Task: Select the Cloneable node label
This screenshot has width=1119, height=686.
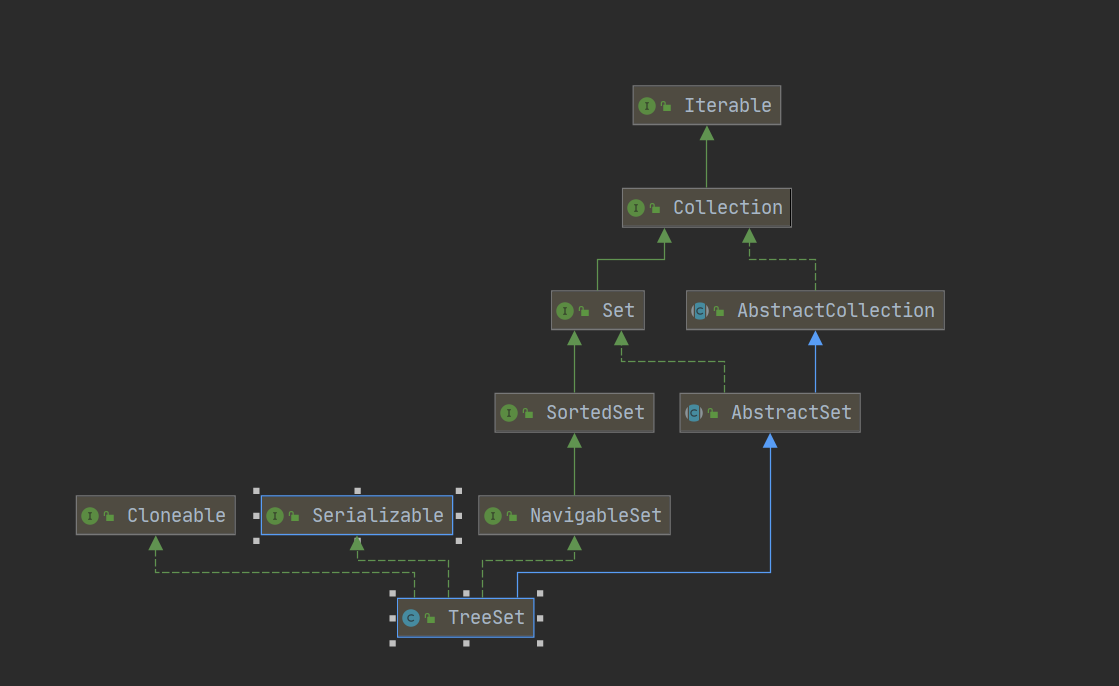Action: point(176,516)
